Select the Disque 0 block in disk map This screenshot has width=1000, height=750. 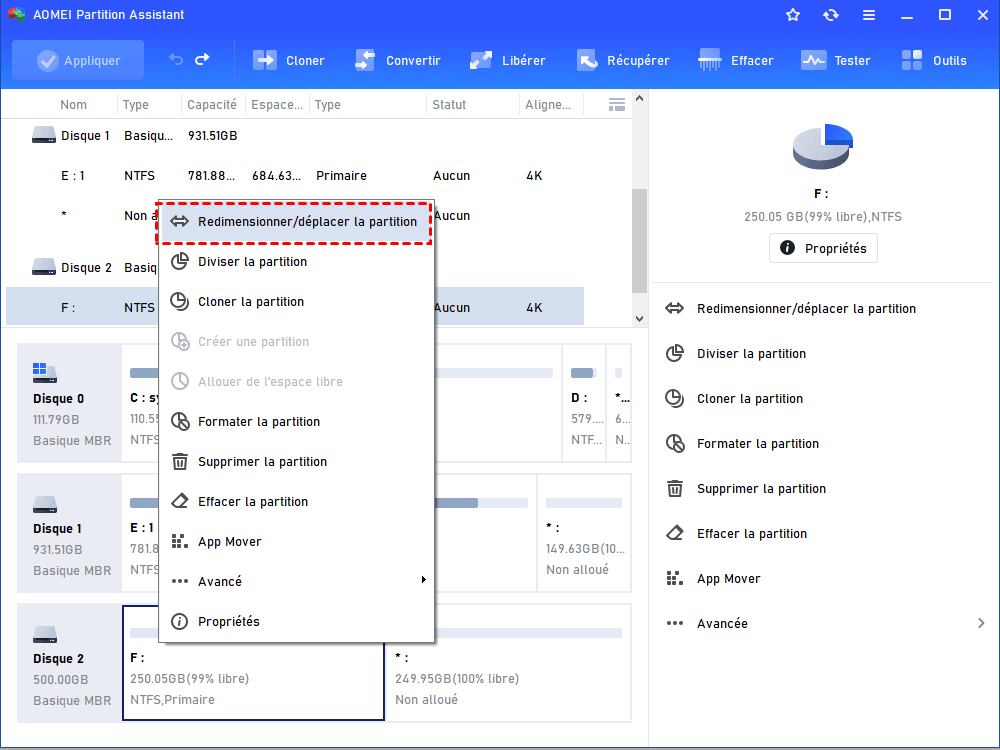pos(70,403)
